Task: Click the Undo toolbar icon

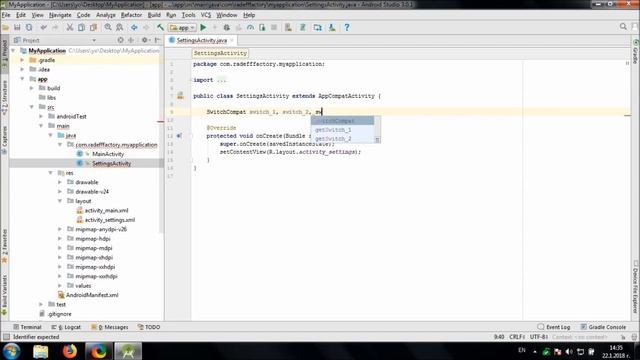Action: tap(43, 27)
